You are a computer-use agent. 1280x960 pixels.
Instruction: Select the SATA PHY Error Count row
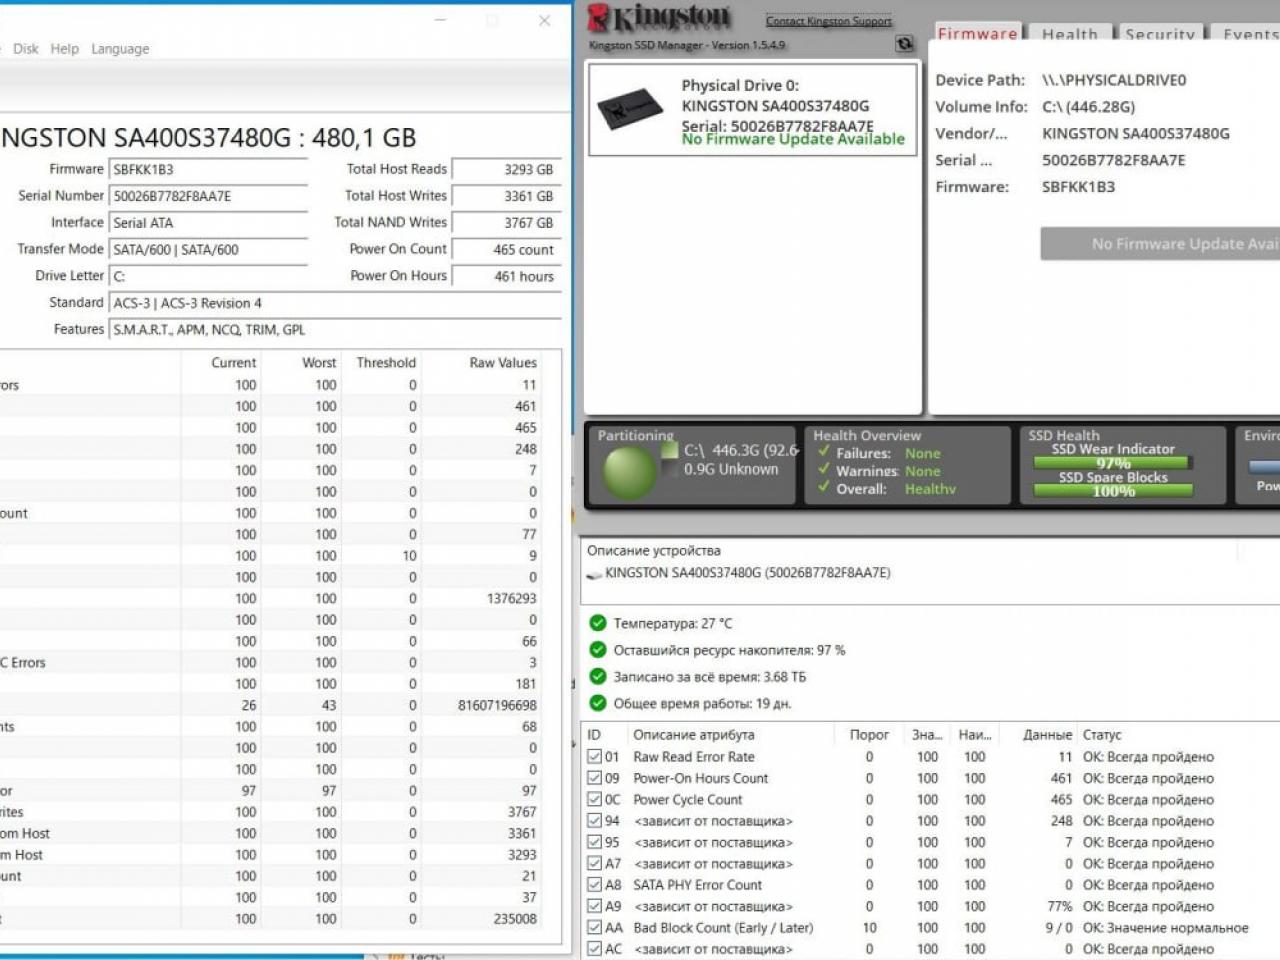tap(932, 885)
